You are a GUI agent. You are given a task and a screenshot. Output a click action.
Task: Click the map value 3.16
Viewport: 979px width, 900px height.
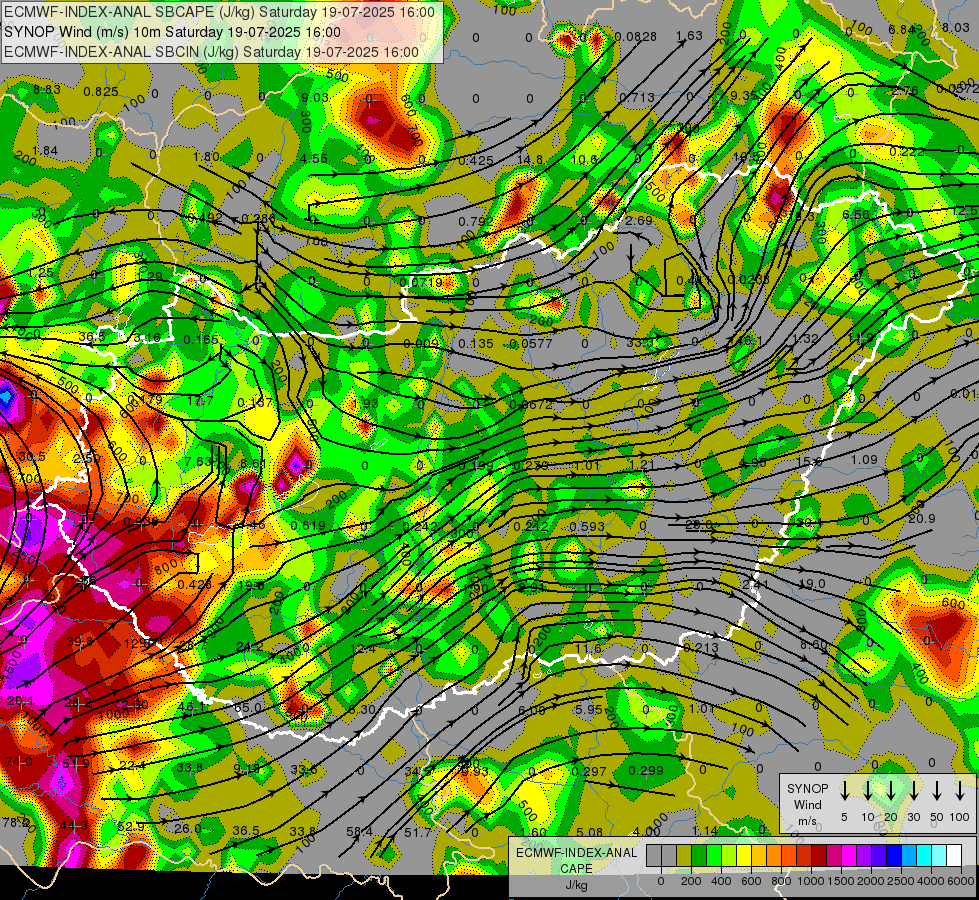[147, 338]
